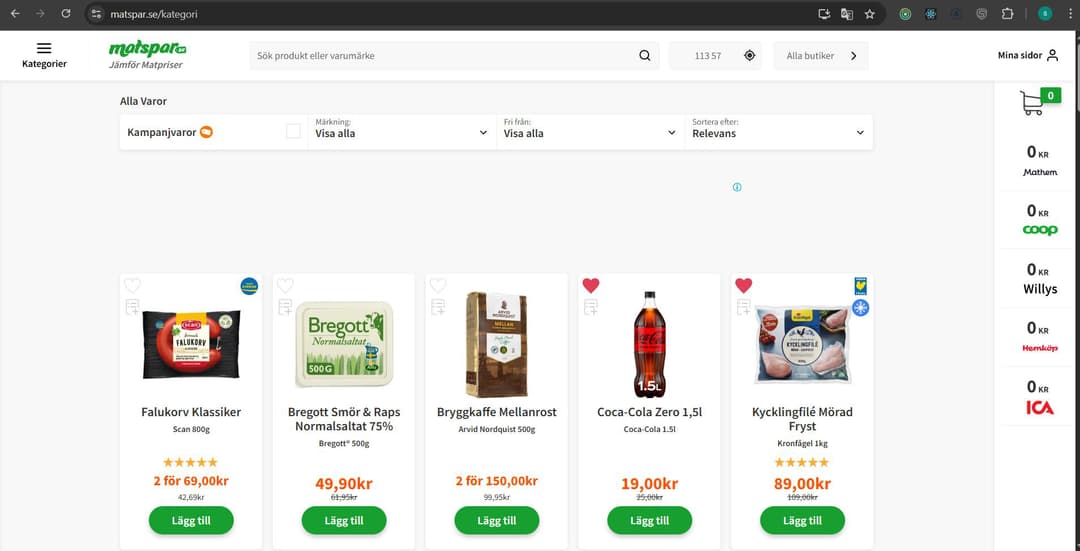Viewport: 1080px width, 551px height.
Task: Add Kycklingfilé Mörad Fryst to a list icon
Action: pos(744,307)
